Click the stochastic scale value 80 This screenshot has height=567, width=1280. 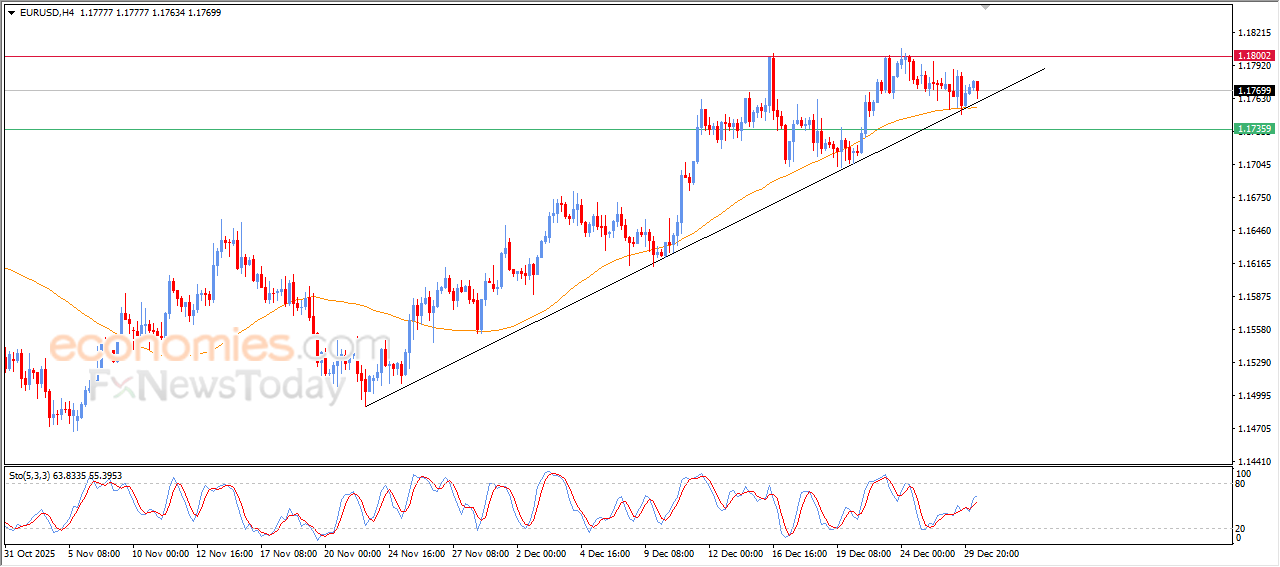(1242, 484)
